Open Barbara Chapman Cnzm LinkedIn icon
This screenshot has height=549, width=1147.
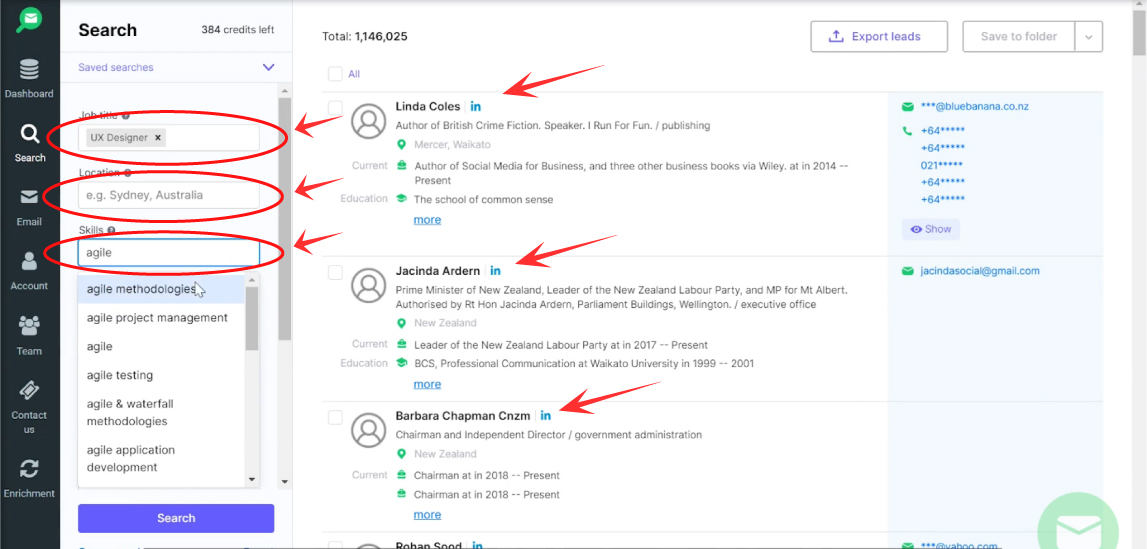pos(545,416)
